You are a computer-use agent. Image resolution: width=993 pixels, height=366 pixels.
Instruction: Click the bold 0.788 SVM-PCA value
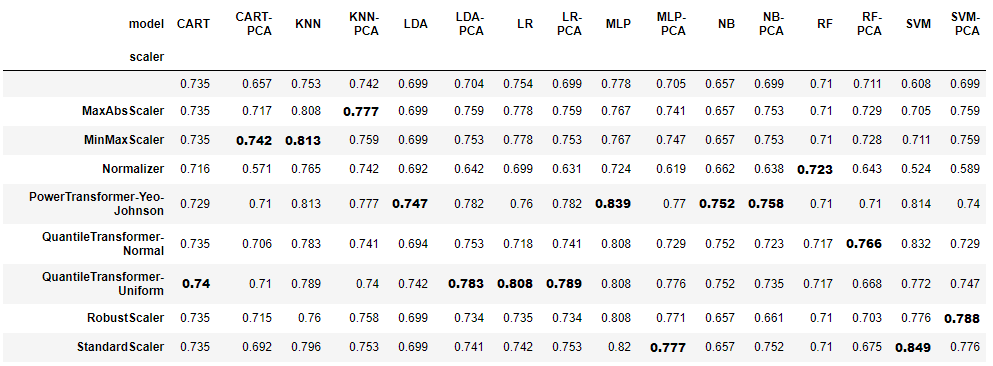click(965, 318)
